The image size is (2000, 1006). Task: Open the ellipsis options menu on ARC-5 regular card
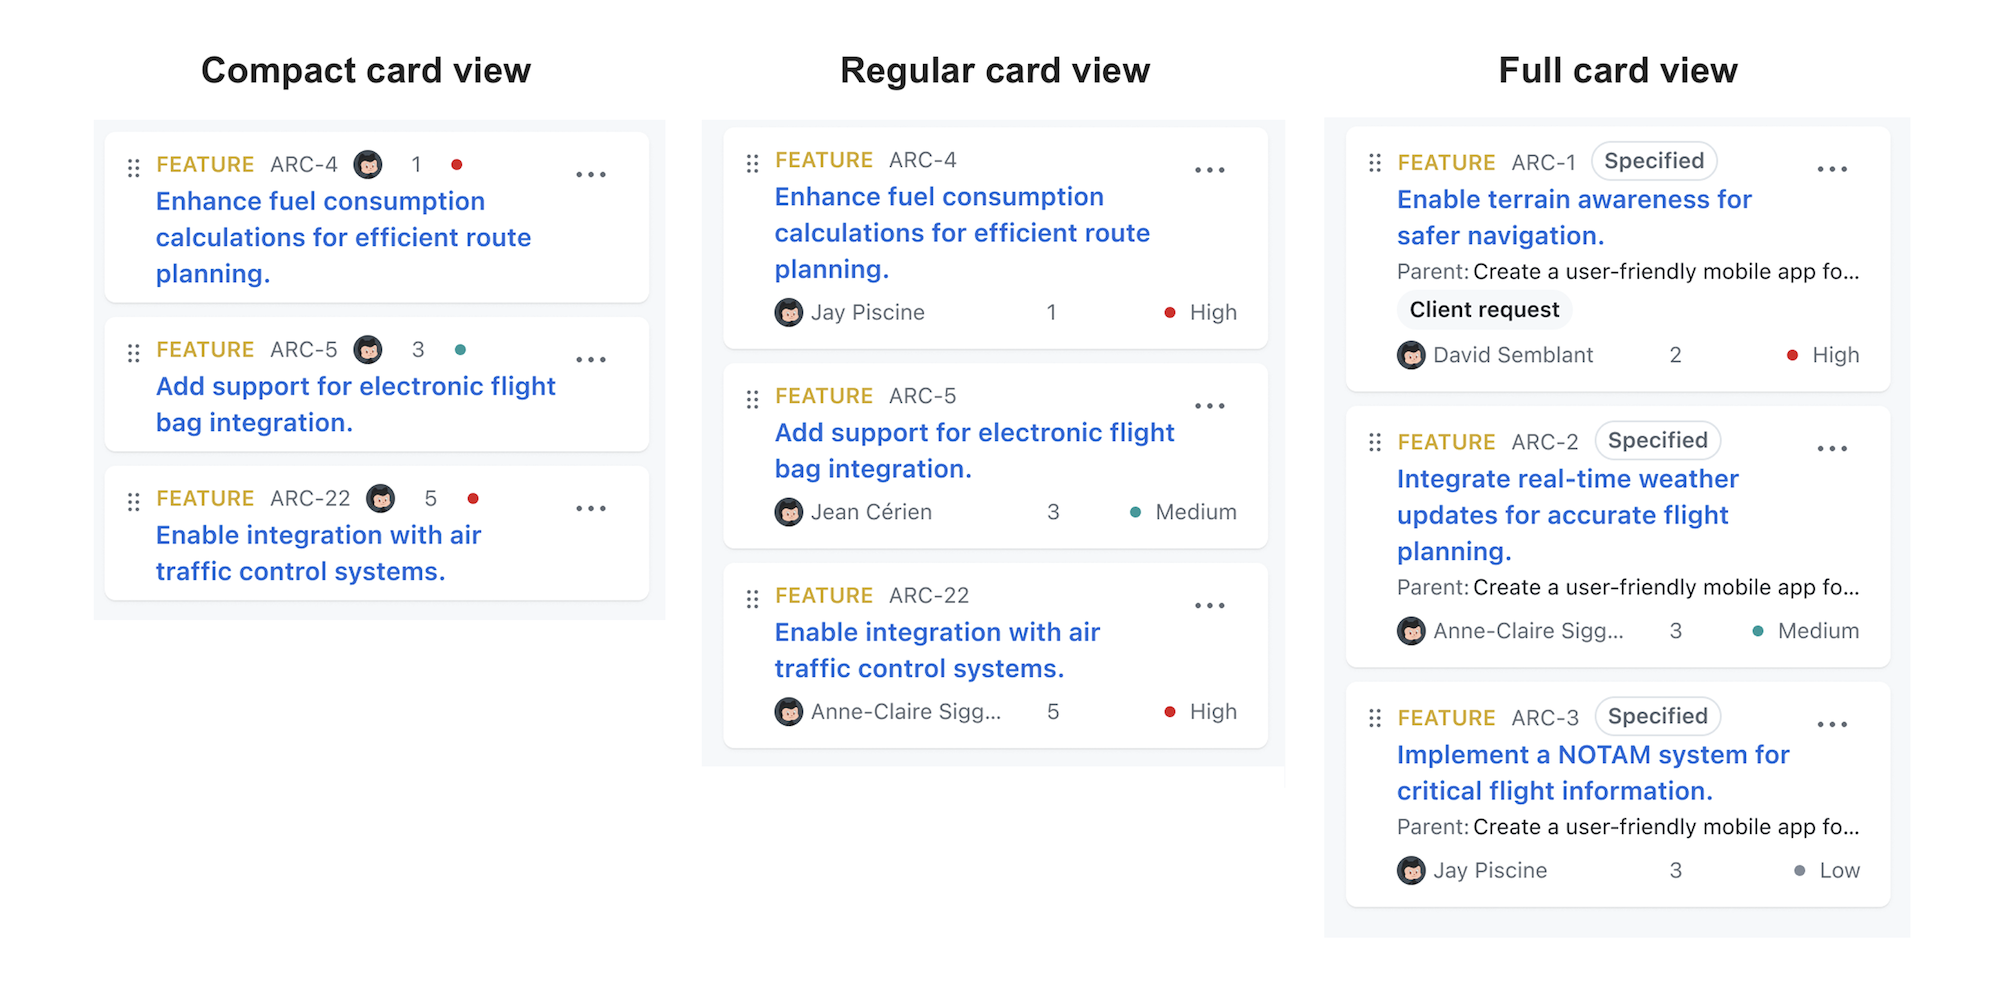click(1210, 405)
